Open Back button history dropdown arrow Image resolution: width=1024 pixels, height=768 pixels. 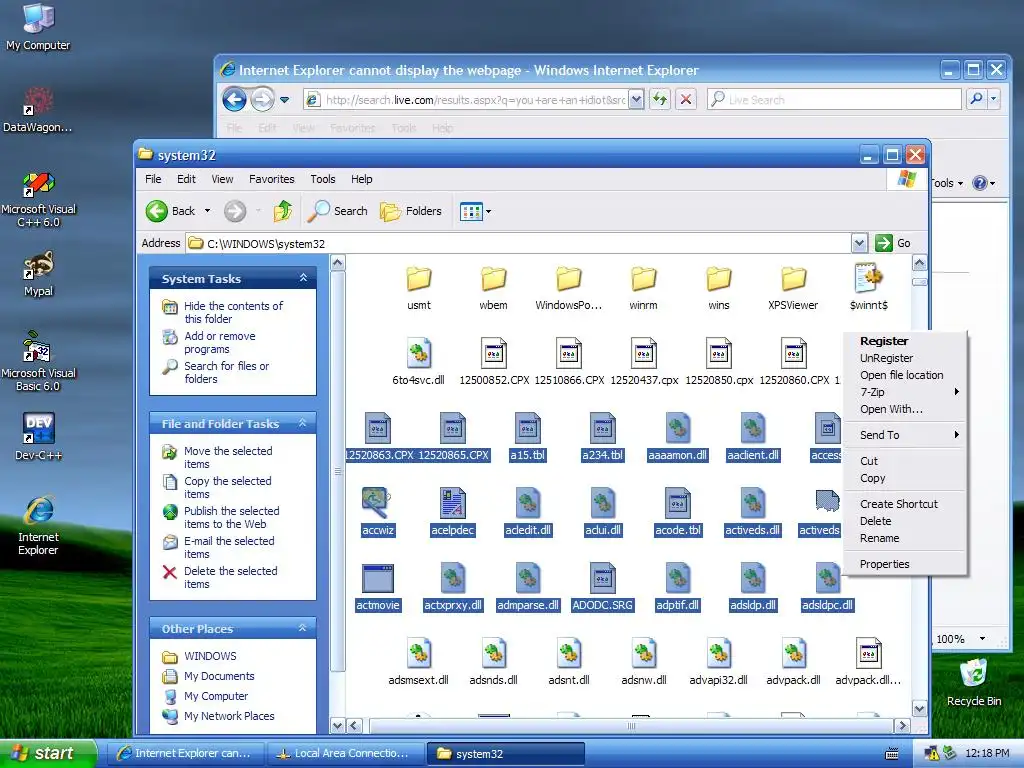[x=208, y=211]
